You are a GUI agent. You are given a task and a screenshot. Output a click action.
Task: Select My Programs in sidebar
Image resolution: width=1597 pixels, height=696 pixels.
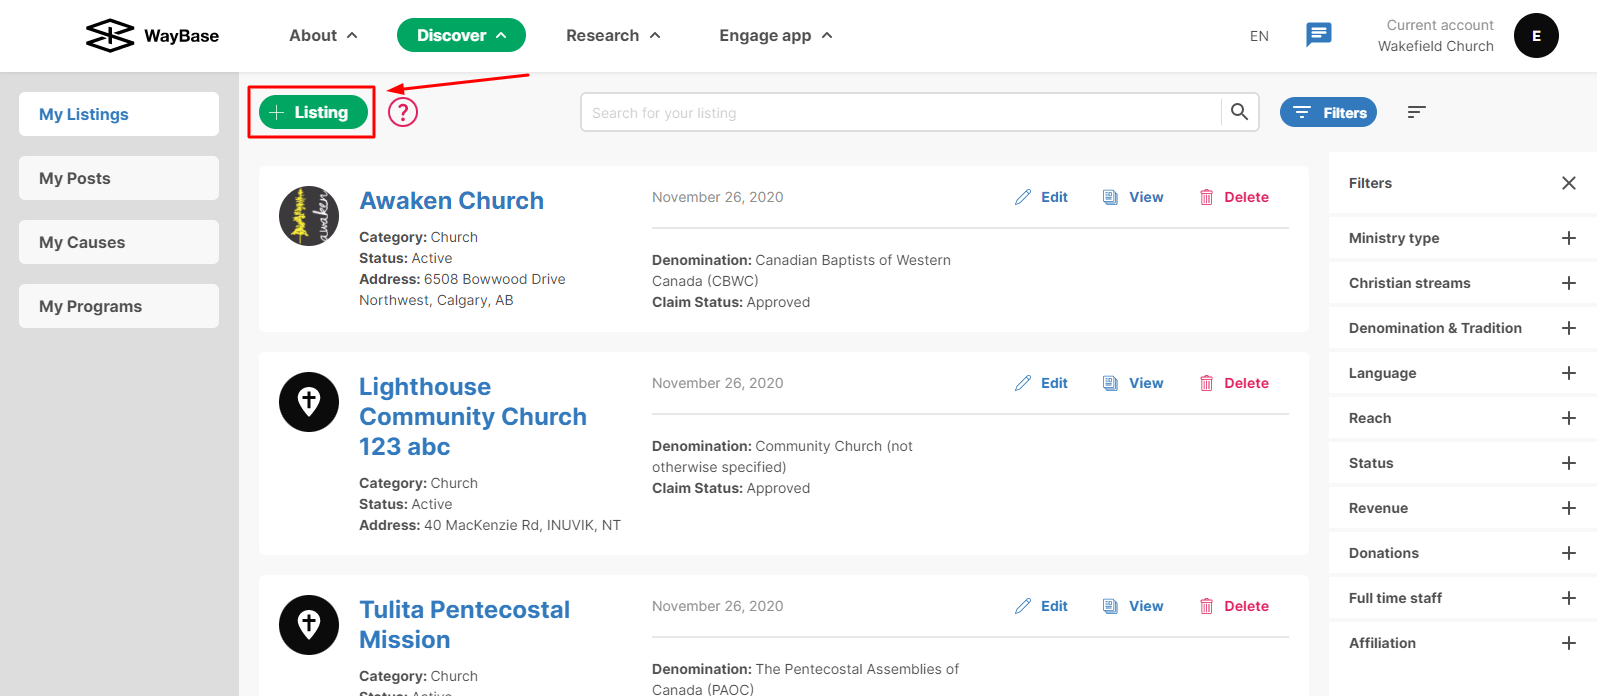(x=119, y=306)
